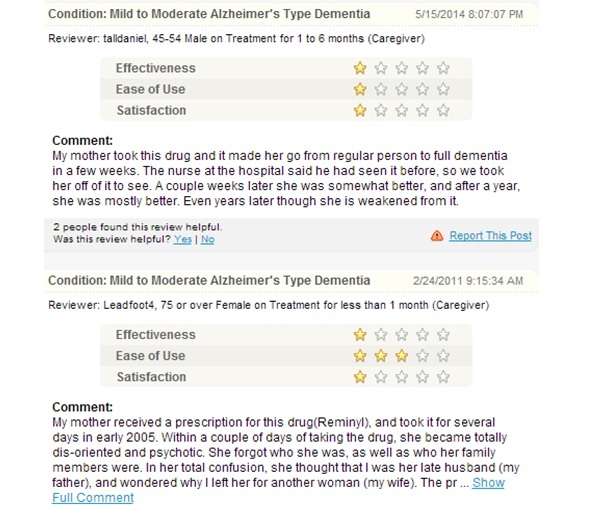The height and width of the screenshot is (509, 600).
Task: Click the third gold star in Leadfoot4's Ease of Use
Action: point(401,356)
